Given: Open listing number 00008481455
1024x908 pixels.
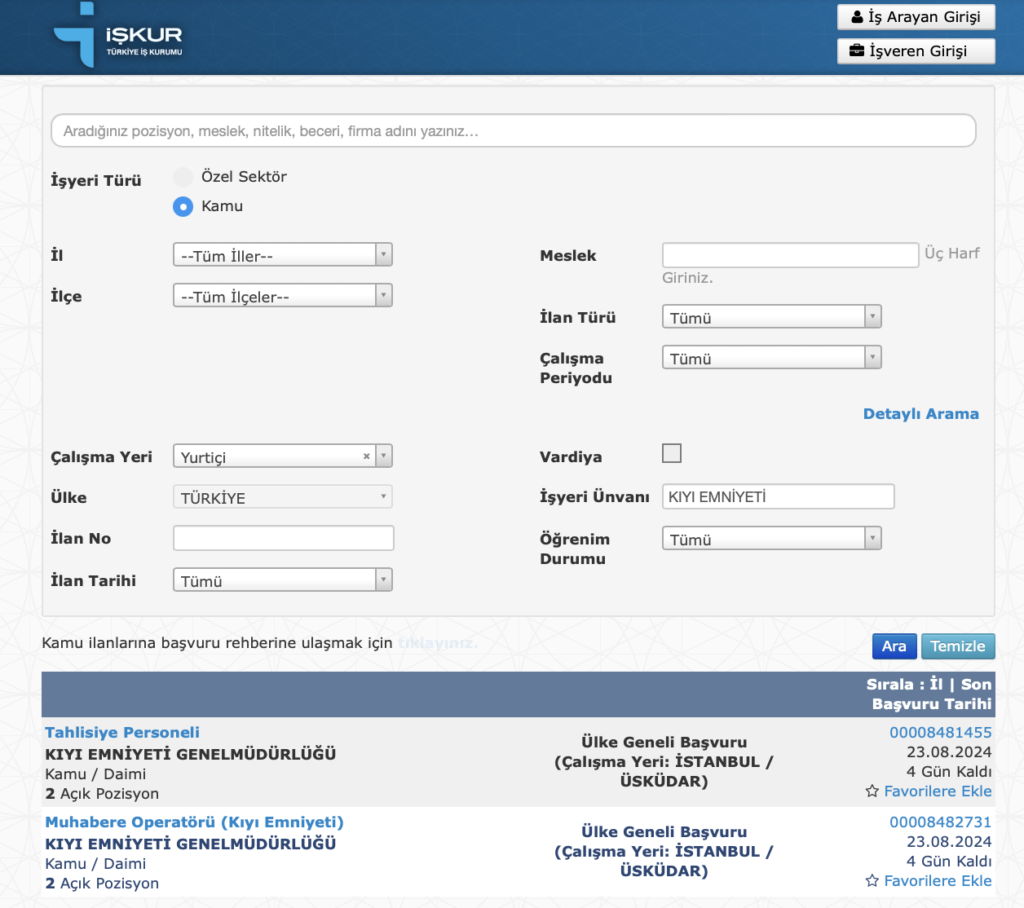Looking at the screenshot, I should coord(940,732).
